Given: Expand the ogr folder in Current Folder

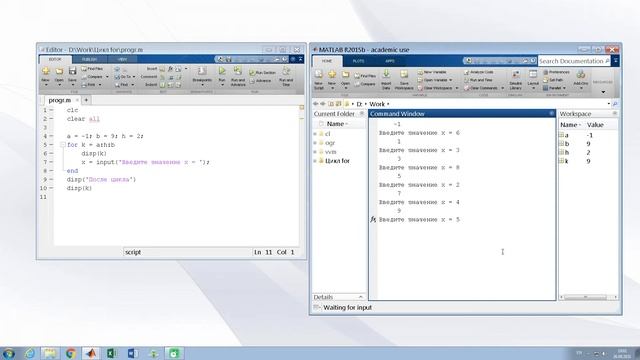Looking at the screenshot, I should click(x=315, y=143).
